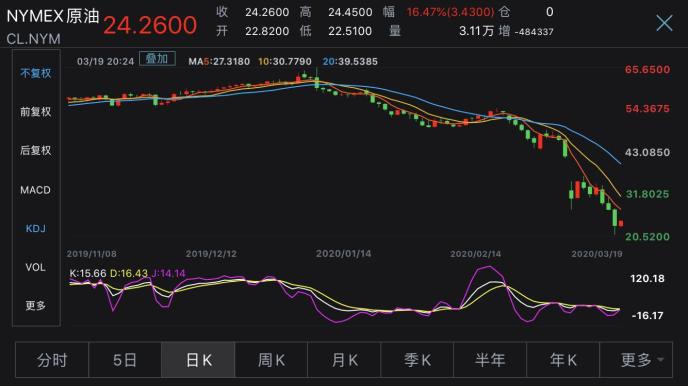
Task: Click the 叠加 overlay button
Action: pos(157,59)
